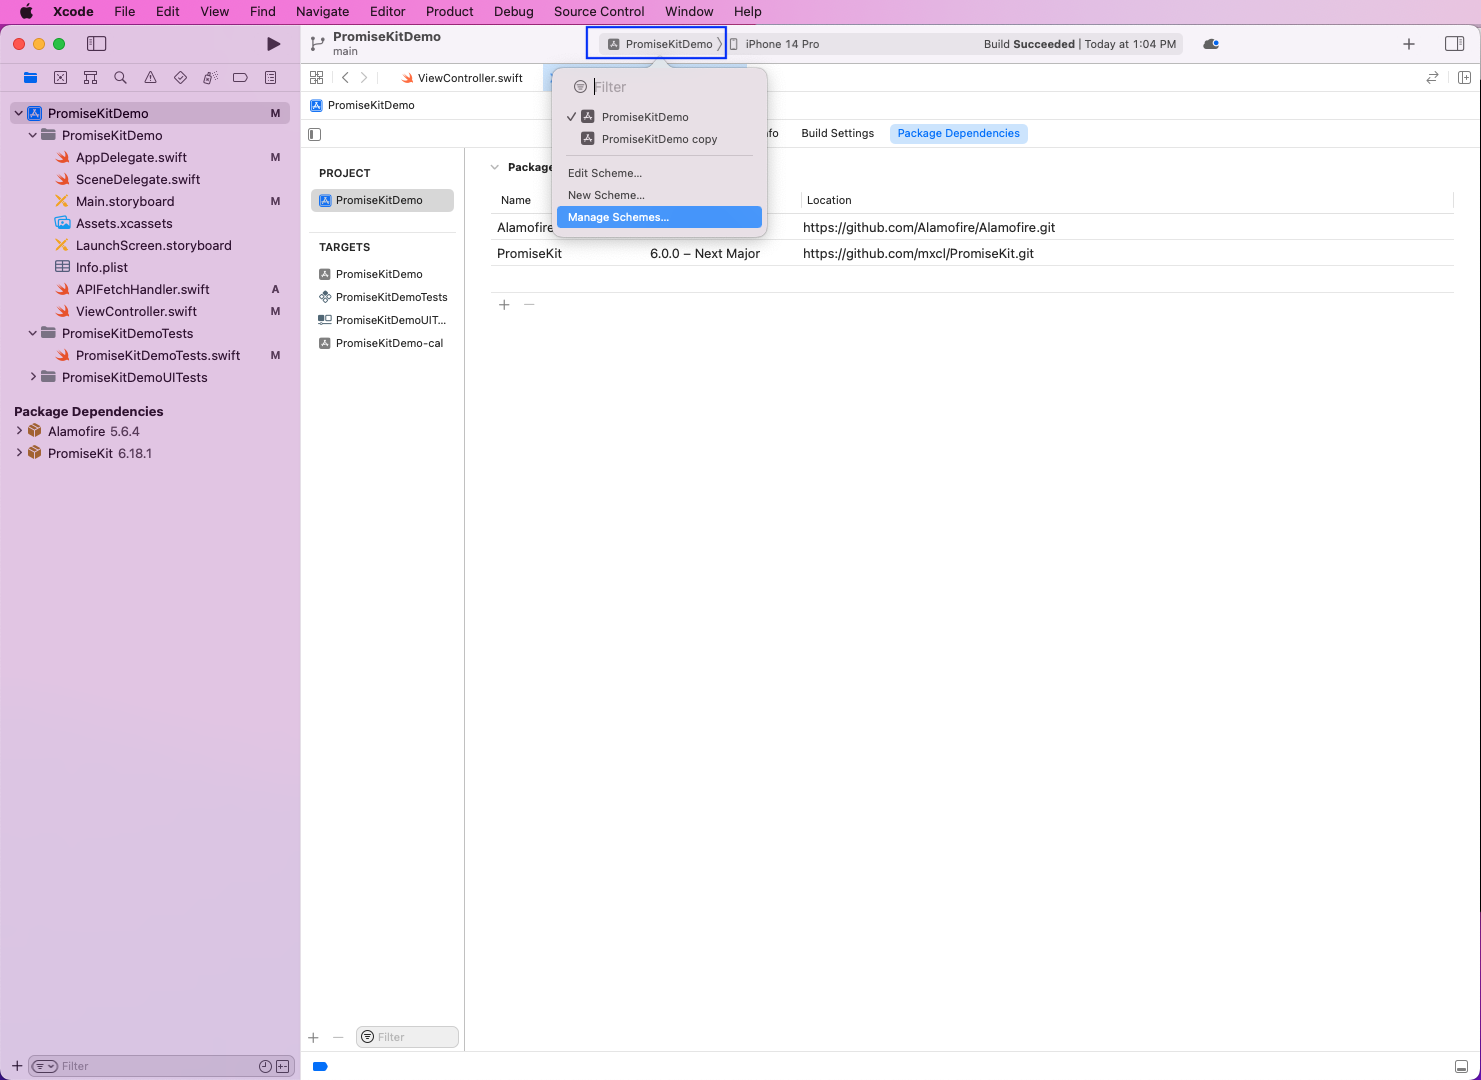
Task: Open the Symbol navigator icon
Action: [90, 78]
